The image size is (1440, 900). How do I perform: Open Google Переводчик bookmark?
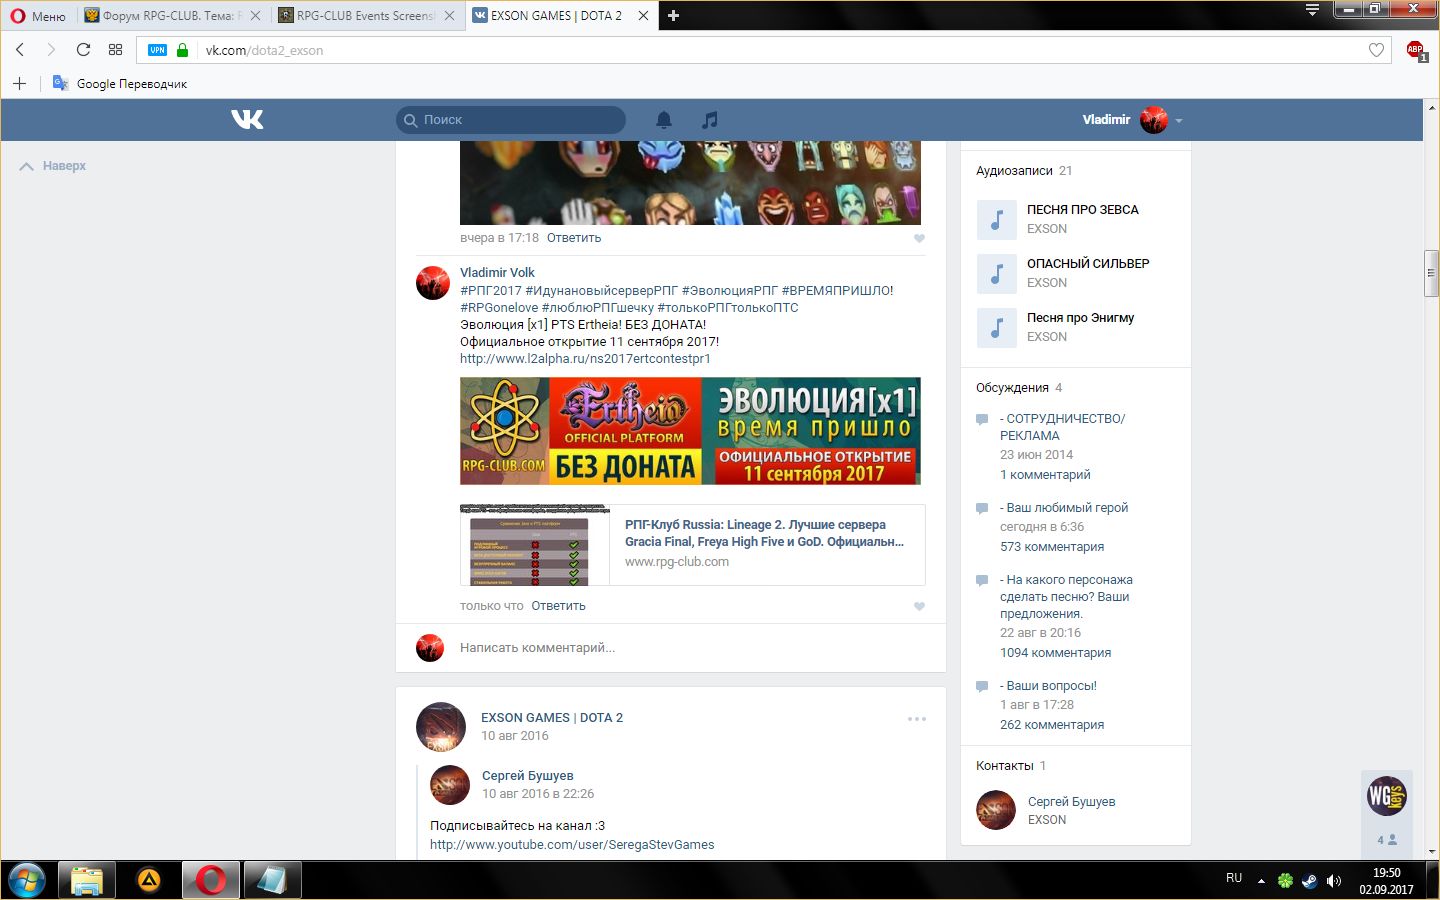[x=120, y=84]
